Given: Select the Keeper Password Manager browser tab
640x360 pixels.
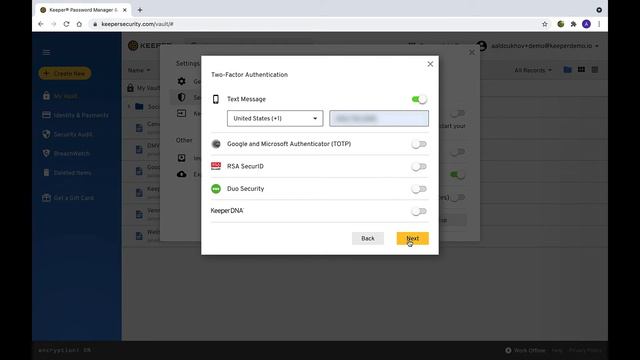Looking at the screenshot, I should [83, 10].
